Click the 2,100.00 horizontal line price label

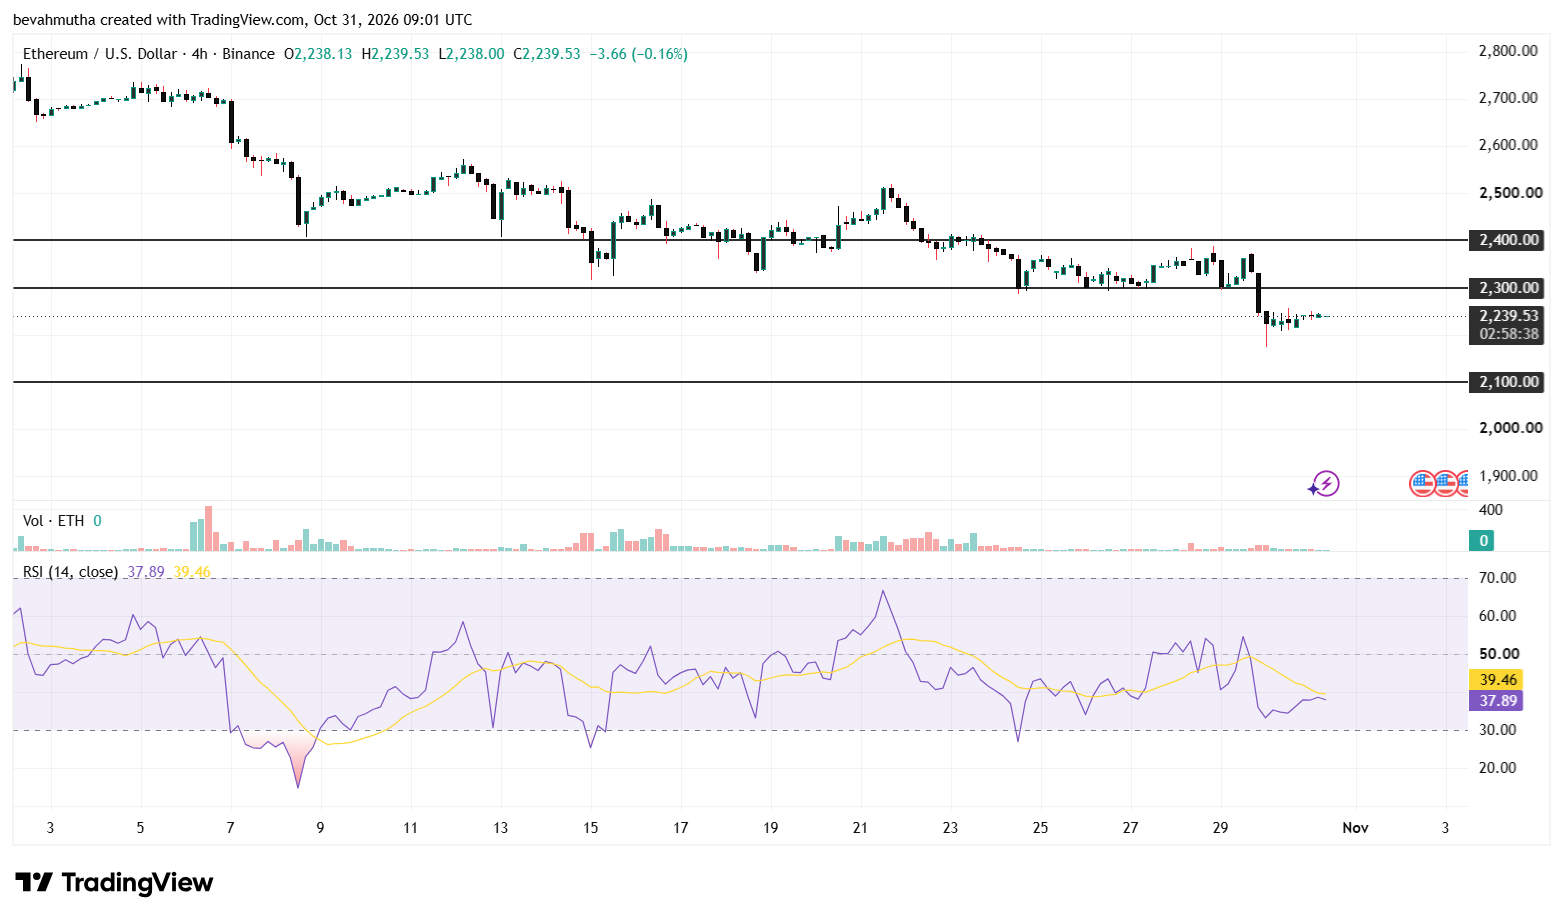(x=1507, y=382)
